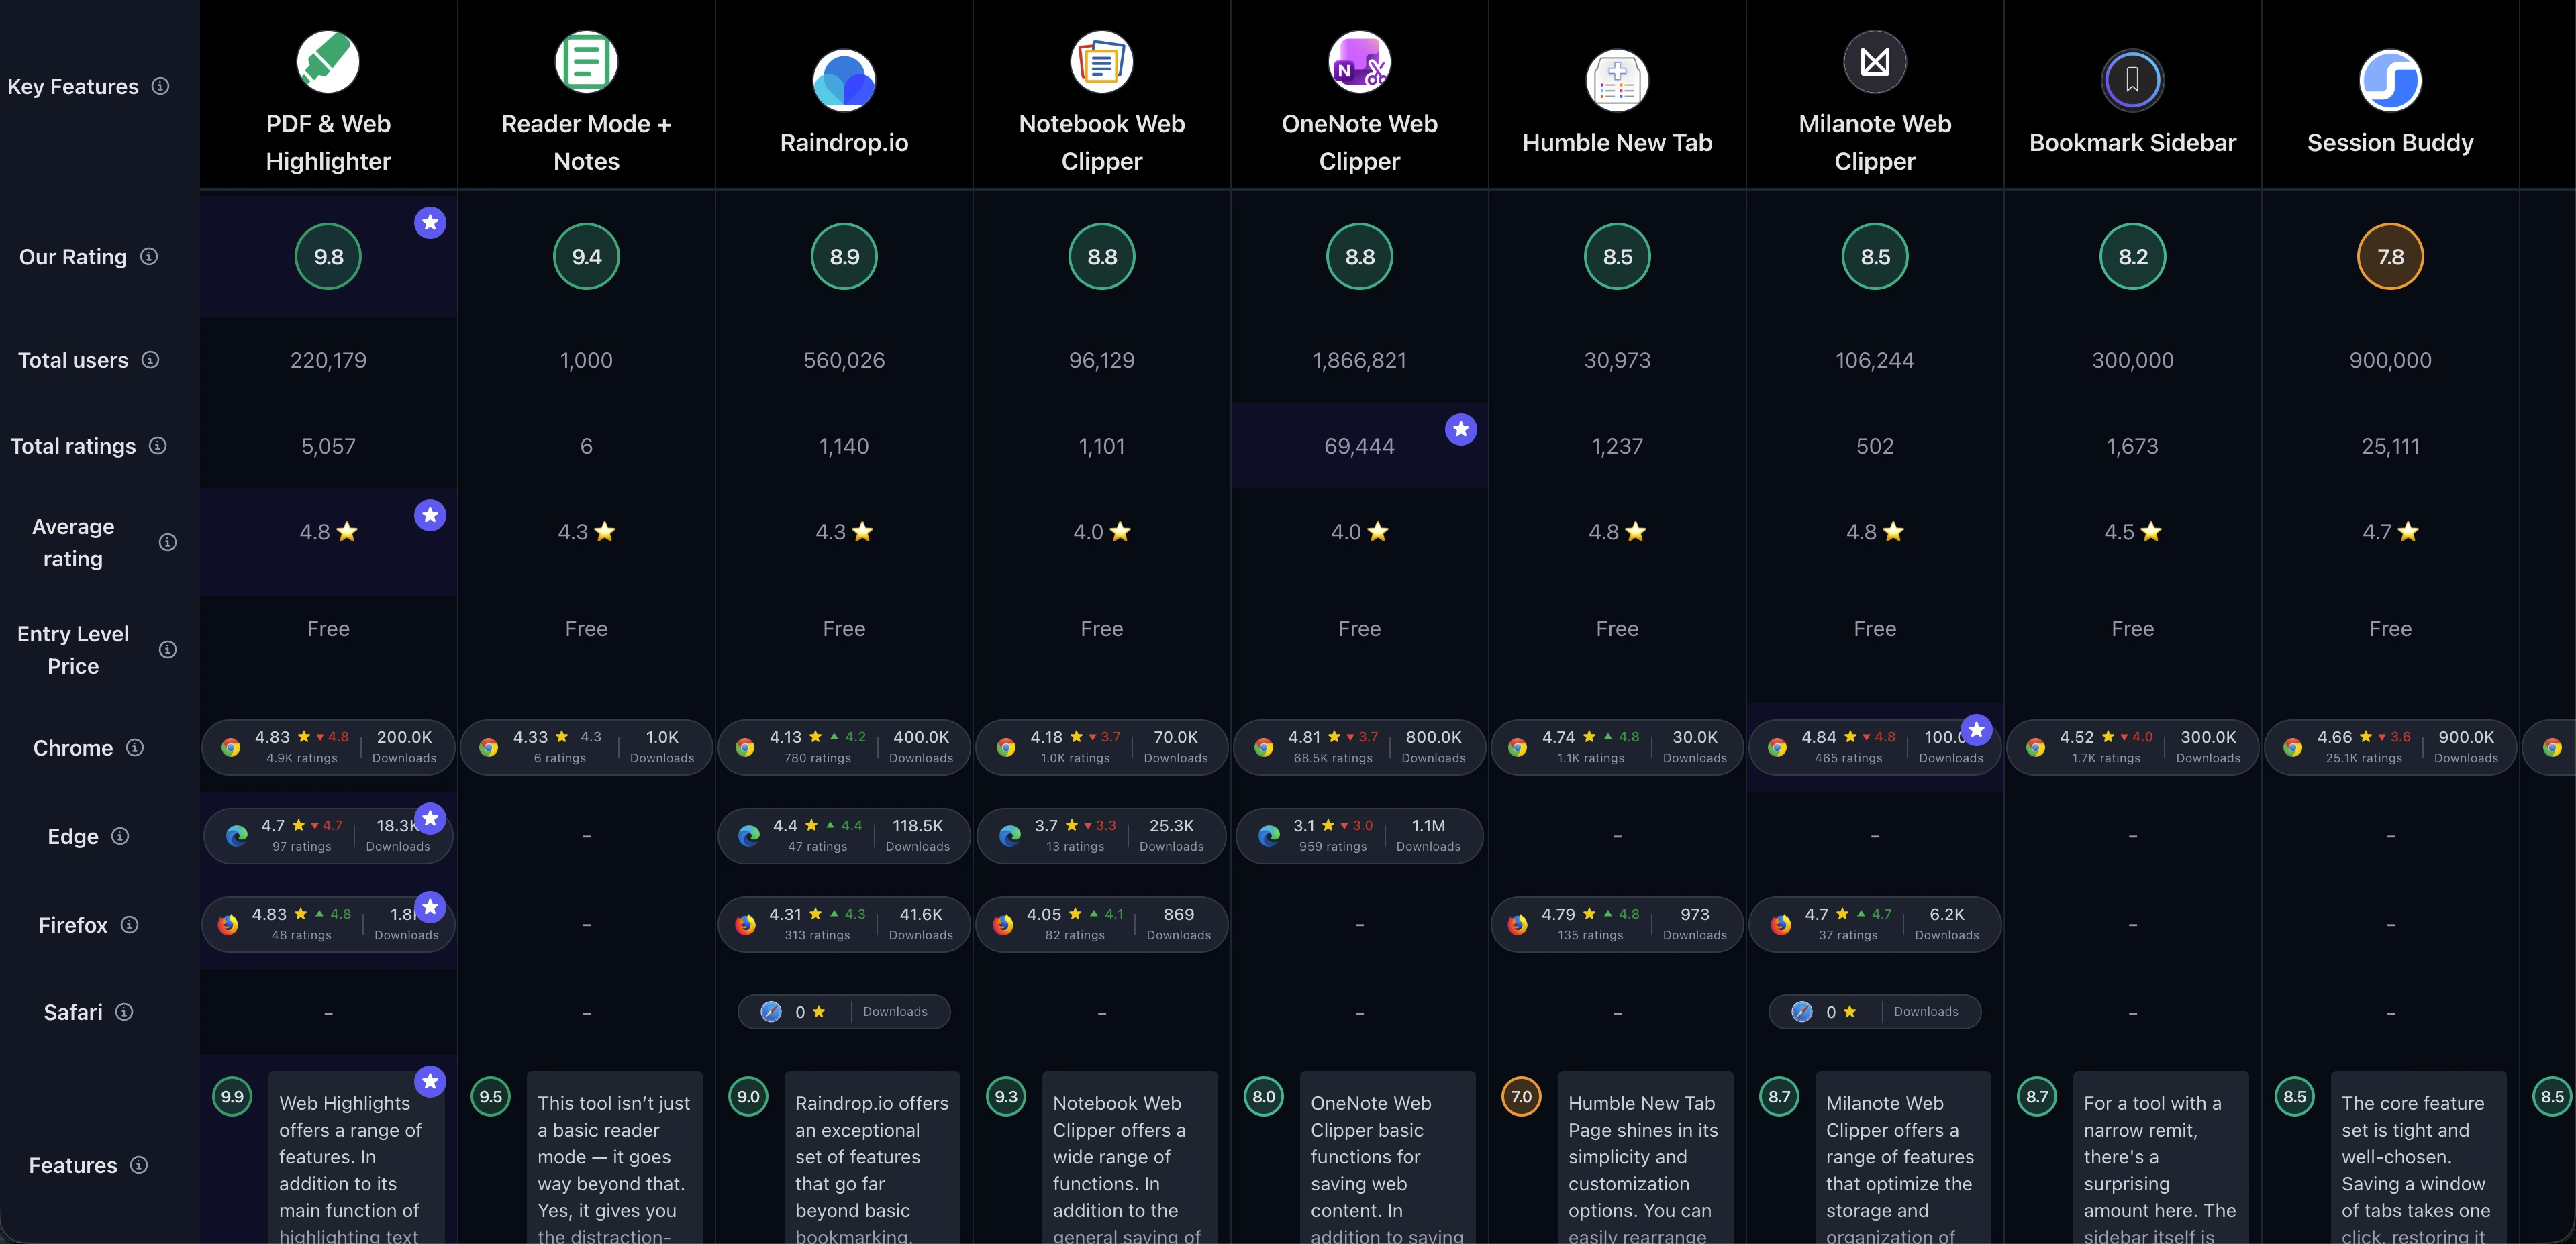Open Session Buddy Chrome store pill
2576x1244 pixels.
(2390, 747)
